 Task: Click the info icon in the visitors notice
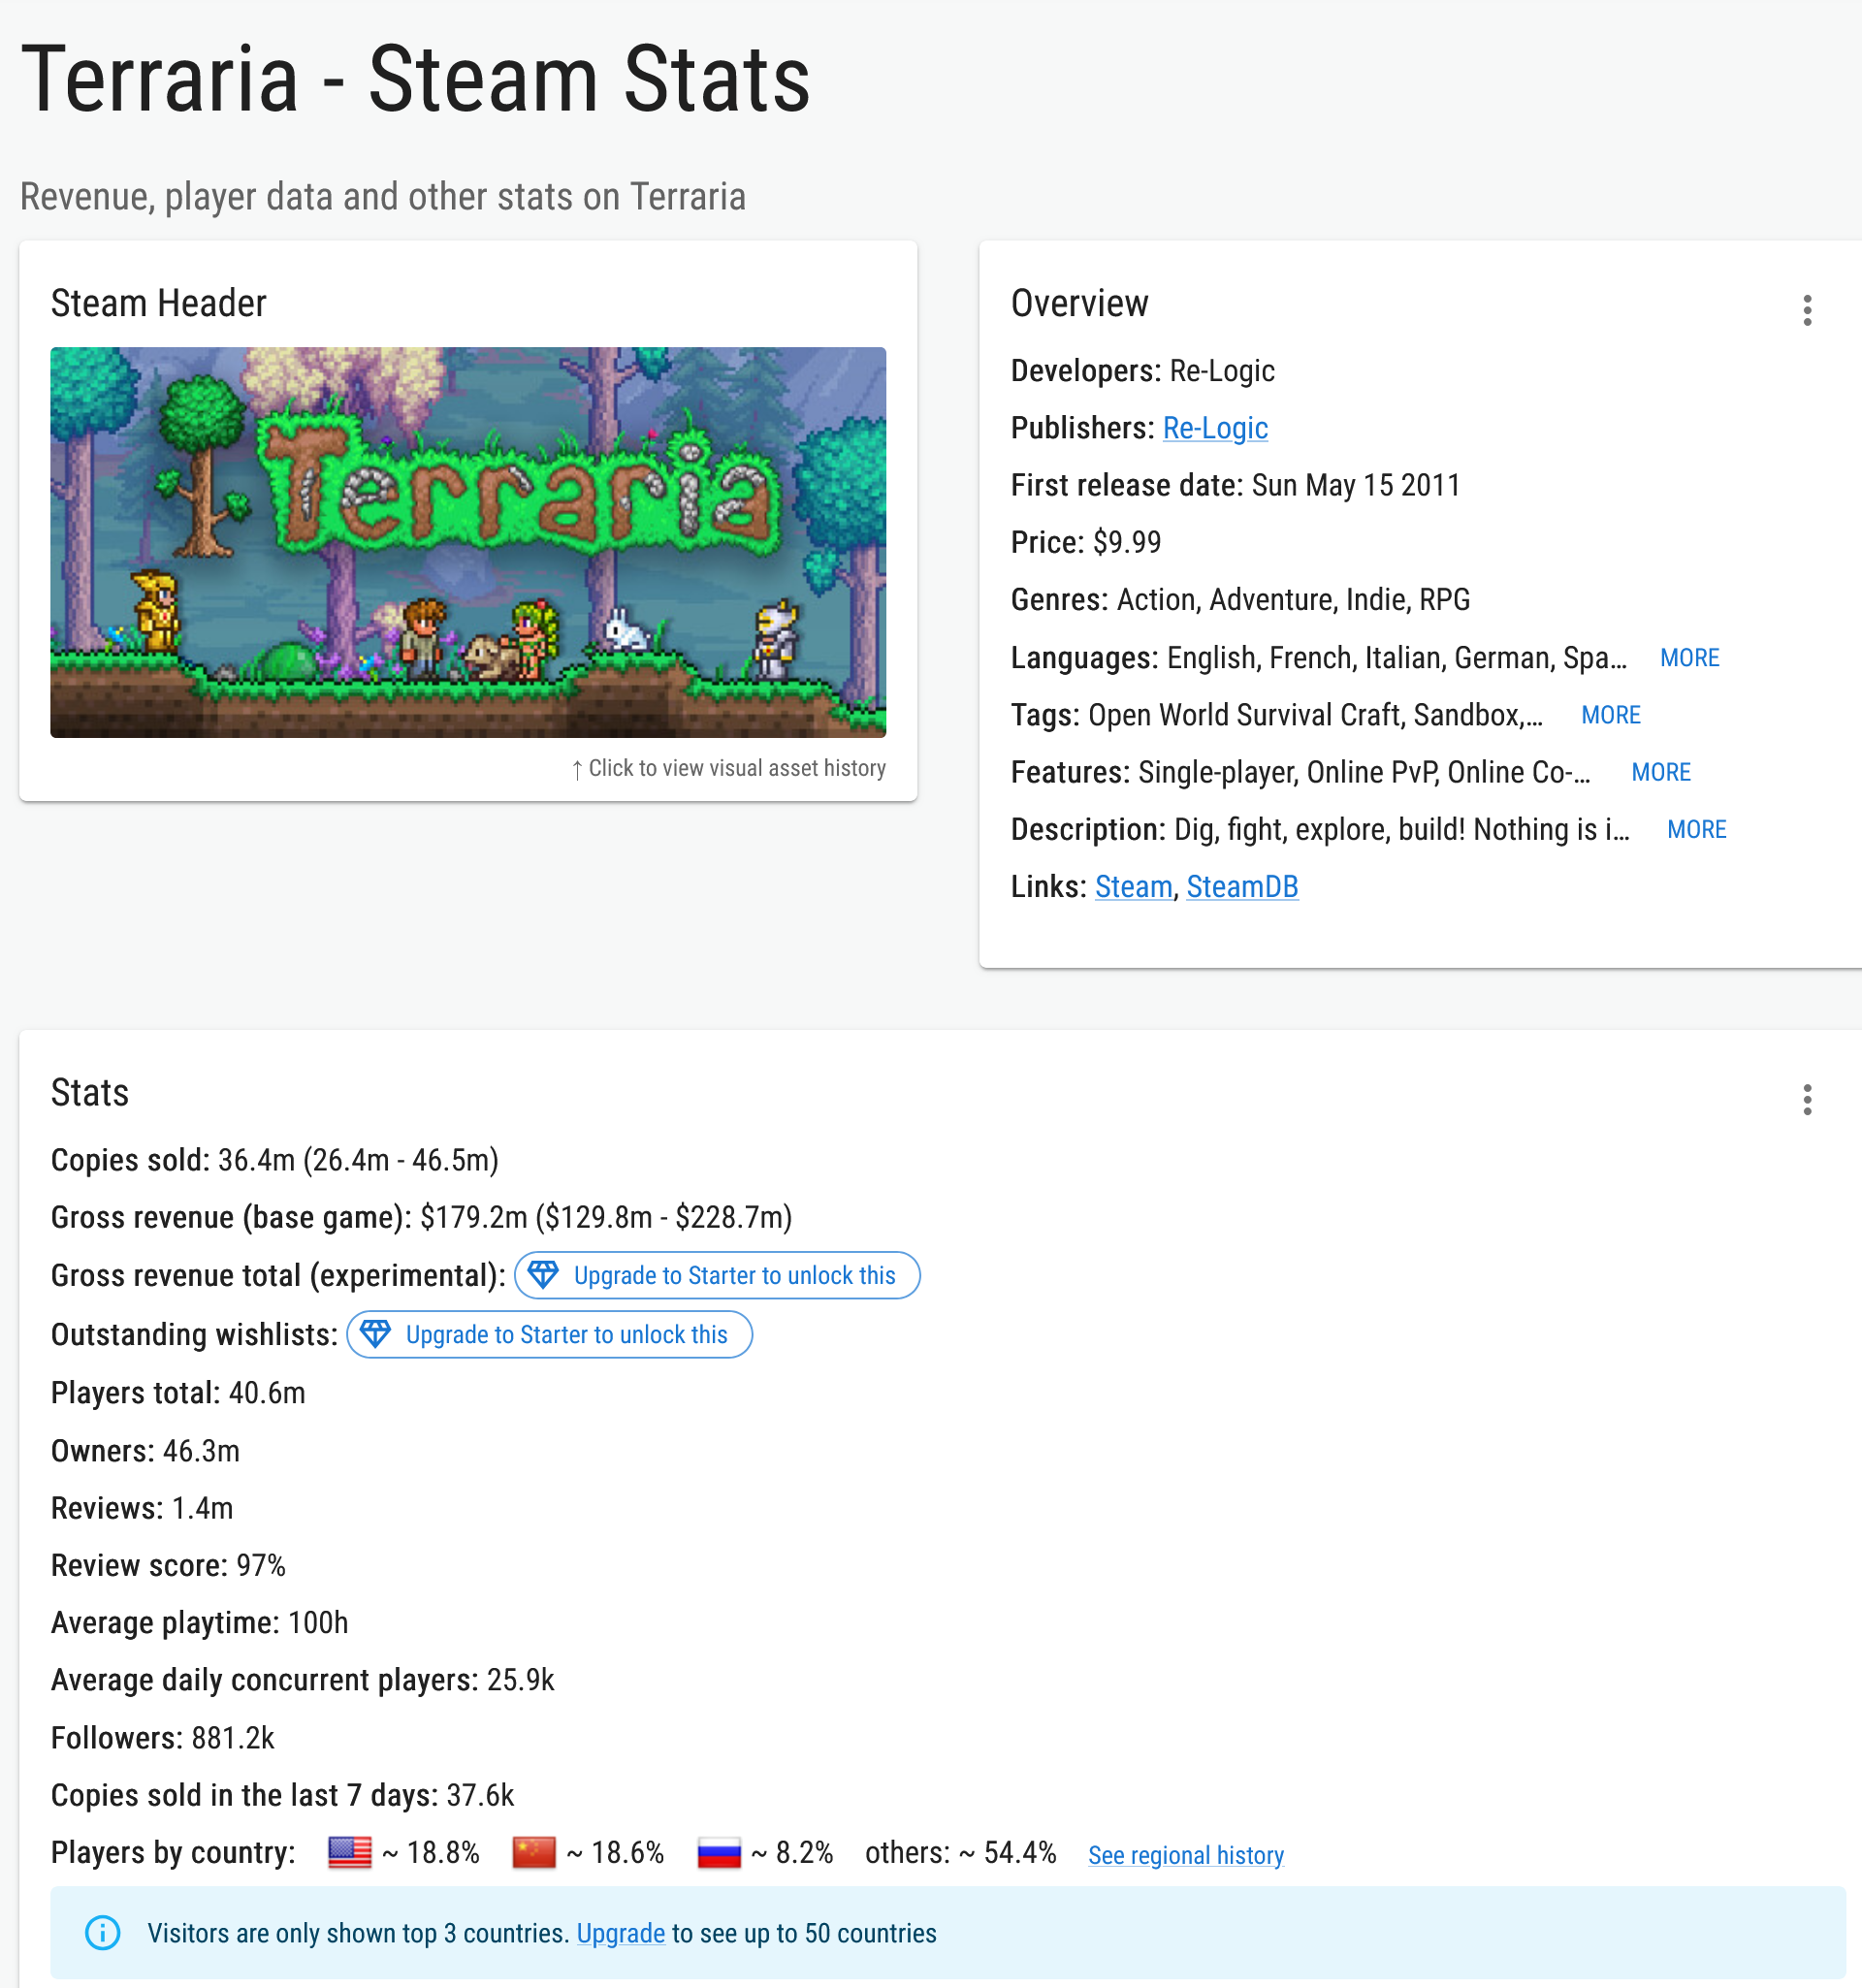[x=102, y=1932]
